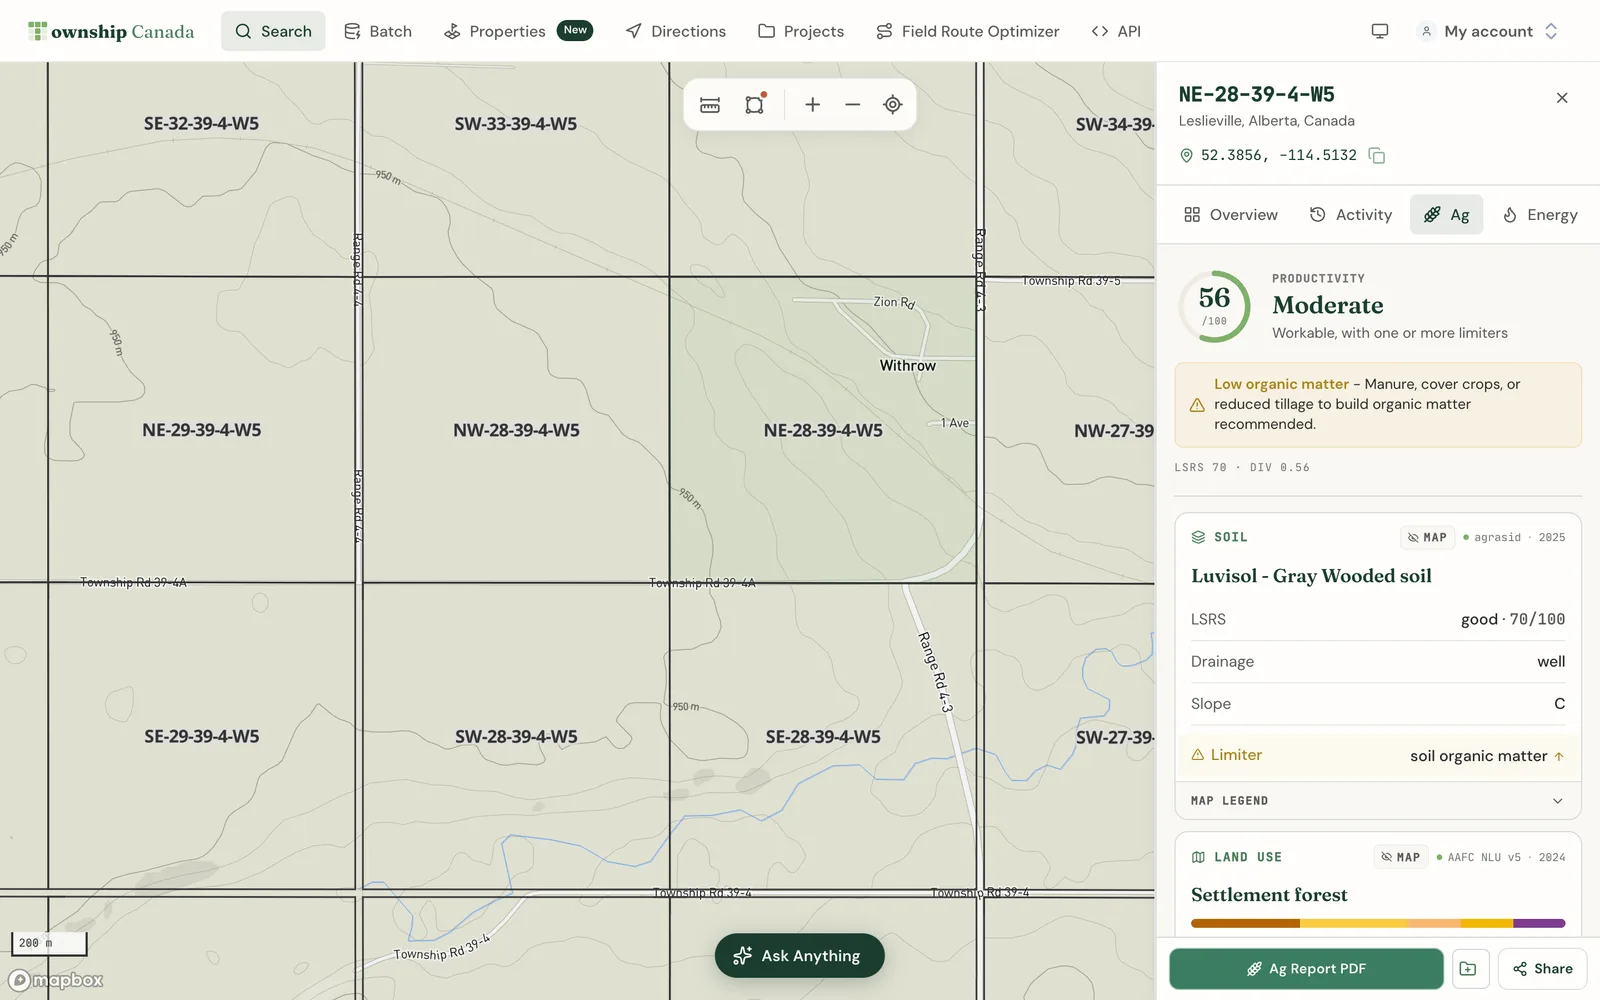Share this parcel
The image size is (1600, 1000).
[1543, 969]
